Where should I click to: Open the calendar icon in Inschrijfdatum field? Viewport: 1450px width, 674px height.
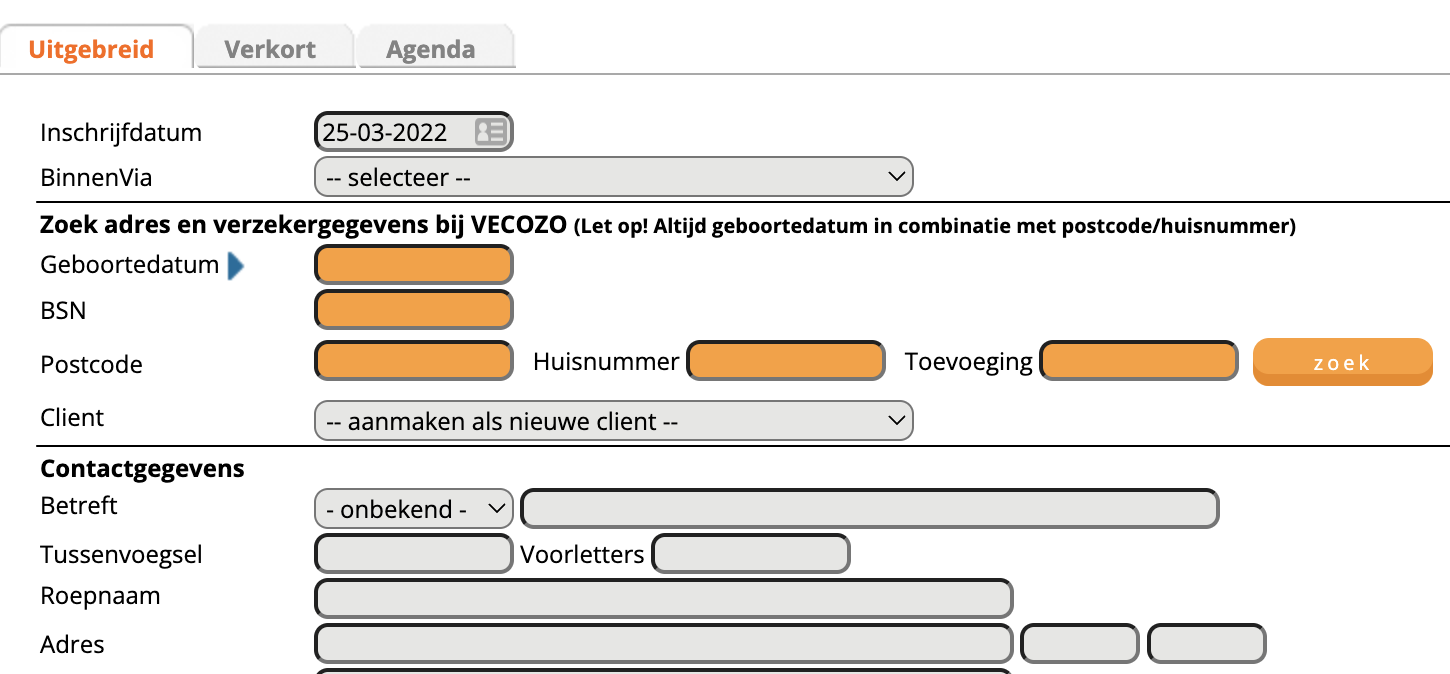point(490,132)
